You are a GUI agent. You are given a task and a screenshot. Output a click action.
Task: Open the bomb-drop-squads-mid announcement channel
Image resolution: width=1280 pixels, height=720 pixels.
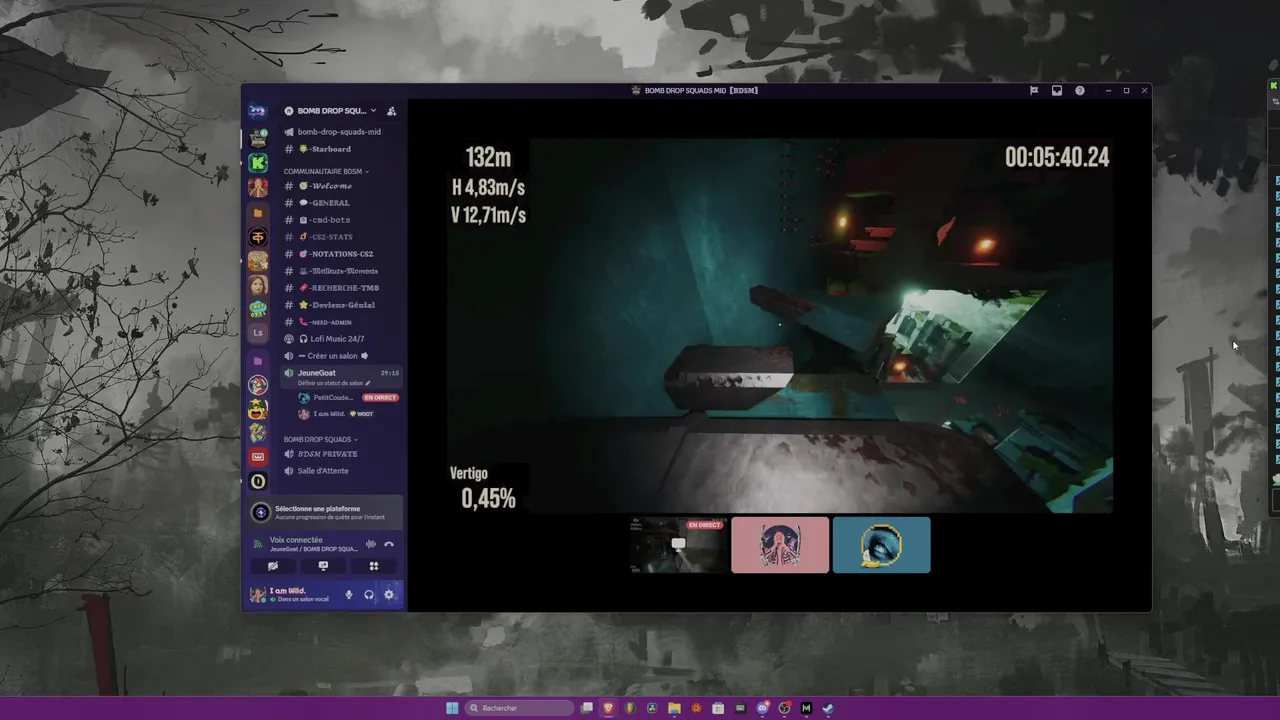(339, 132)
